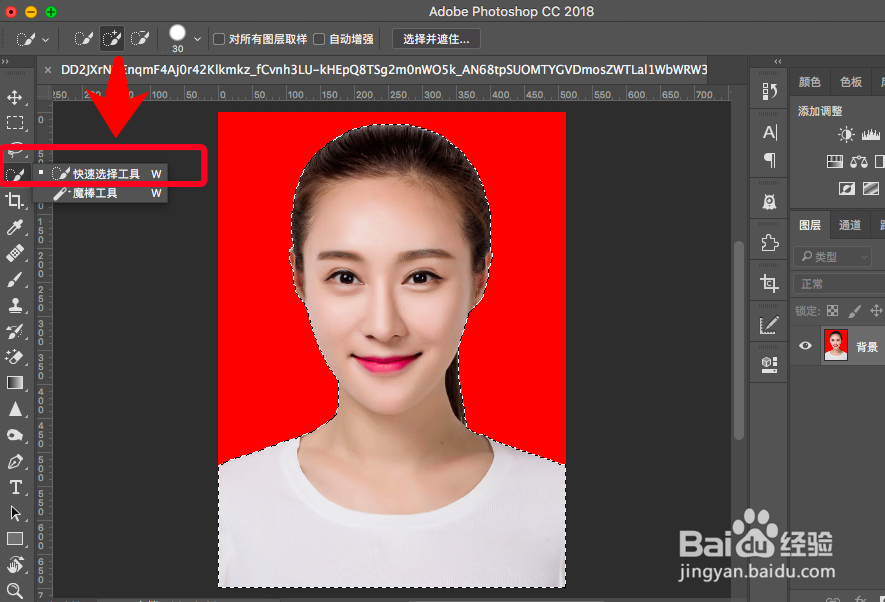Open the brush size picker dropdown arrow
This screenshot has width=885, height=602.
197,39
